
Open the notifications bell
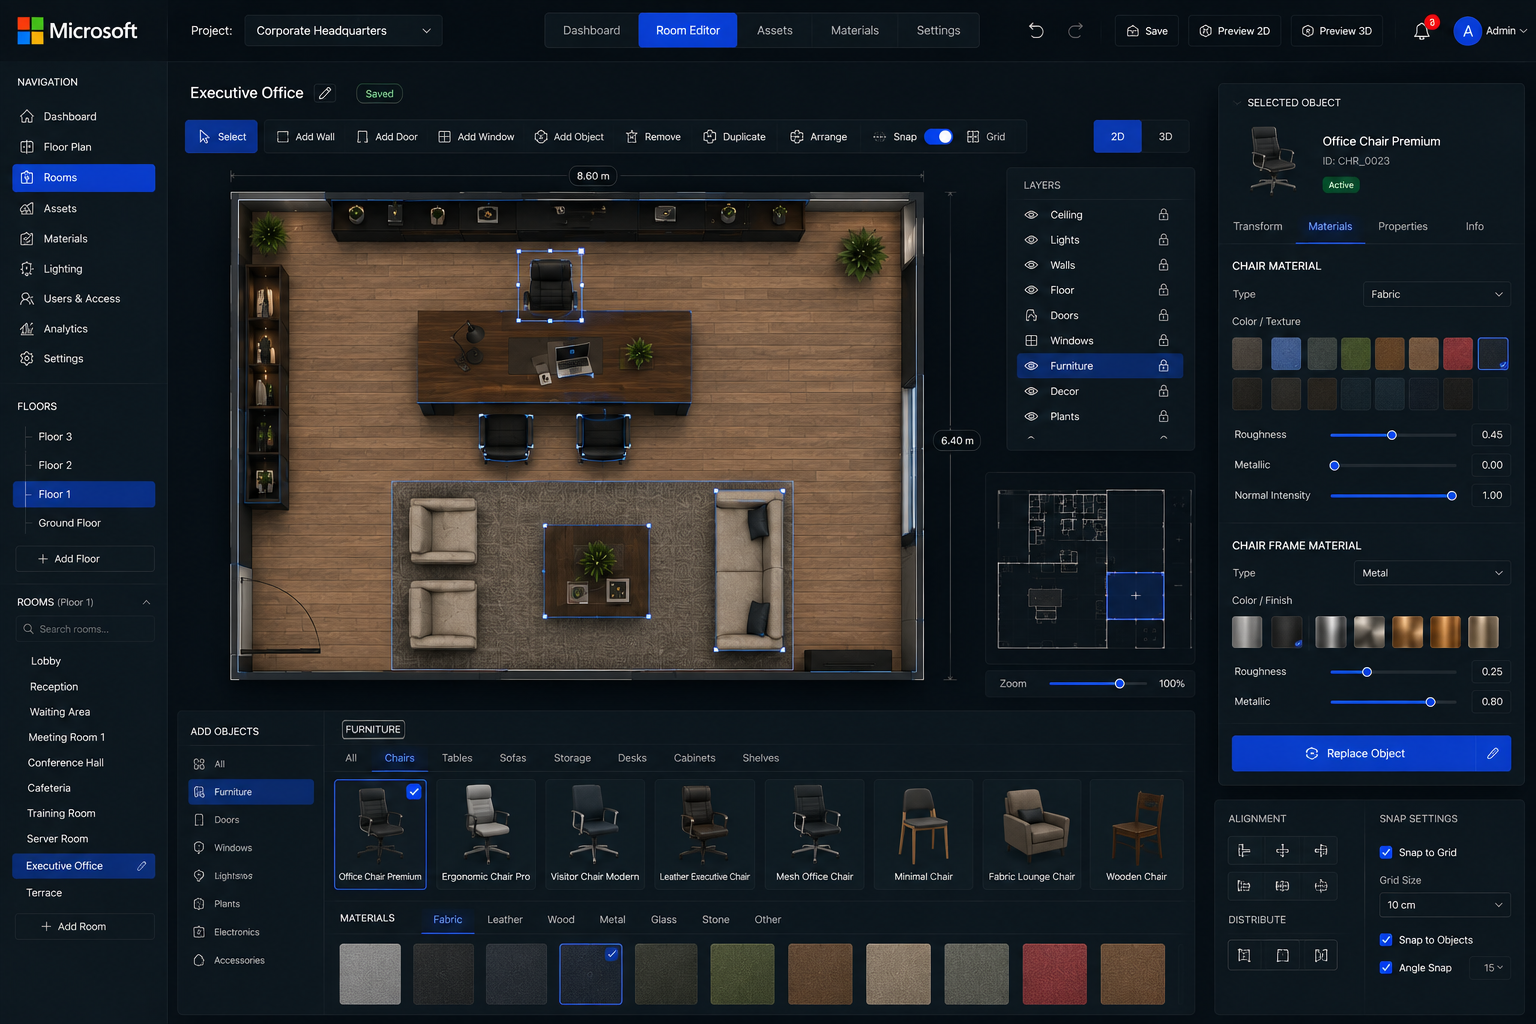pos(1422,31)
